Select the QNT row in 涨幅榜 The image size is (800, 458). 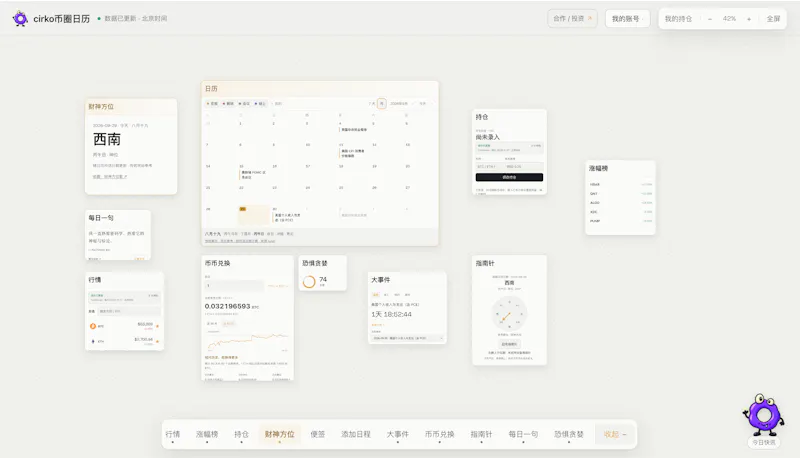(621, 193)
